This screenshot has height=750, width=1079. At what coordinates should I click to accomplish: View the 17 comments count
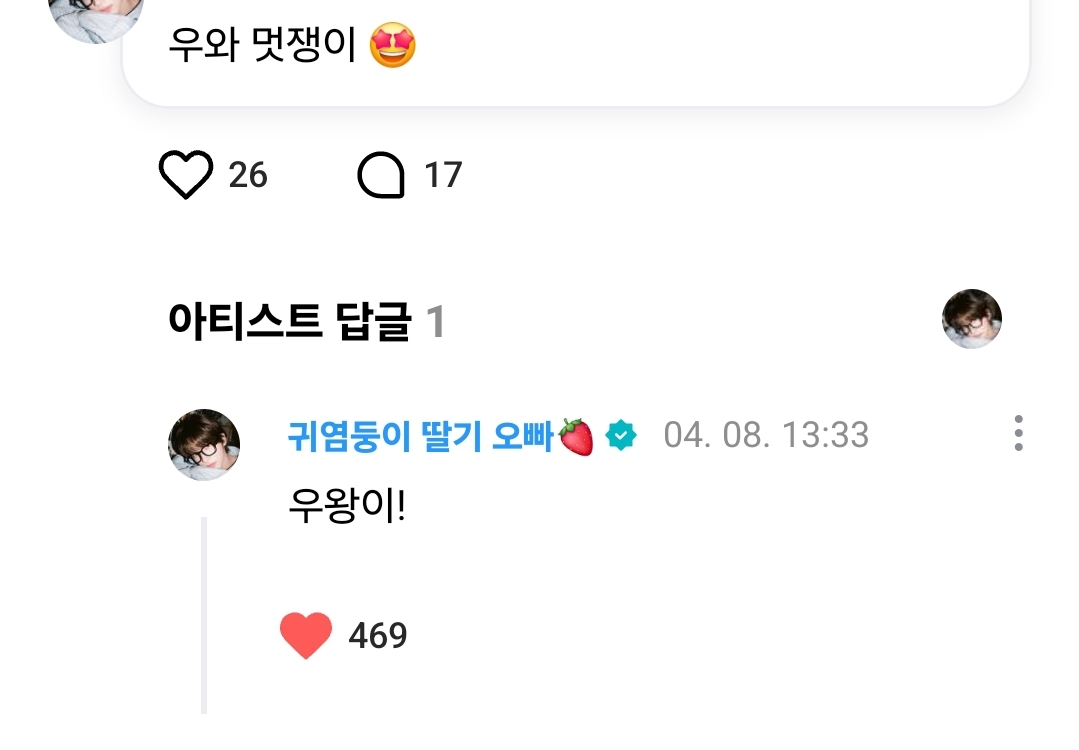tap(443, 176)
